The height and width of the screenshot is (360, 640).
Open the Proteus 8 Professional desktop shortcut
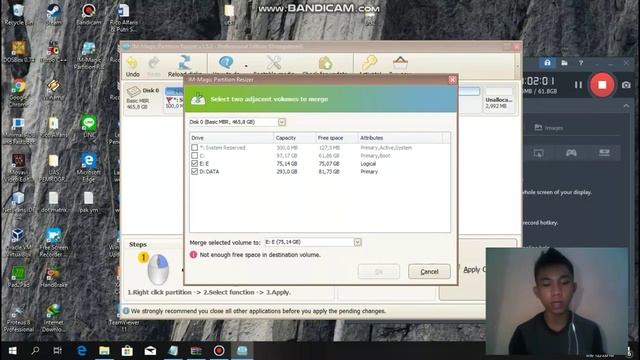(18, 318)
